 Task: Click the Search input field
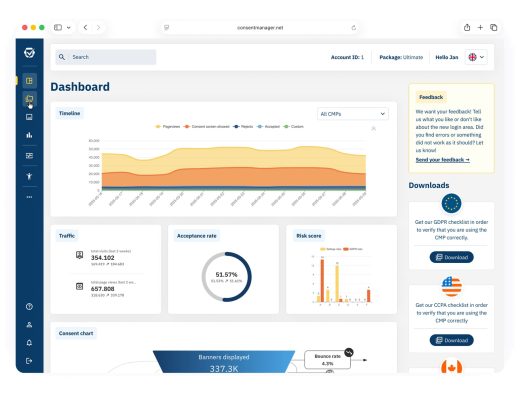(x=106, y=57)
